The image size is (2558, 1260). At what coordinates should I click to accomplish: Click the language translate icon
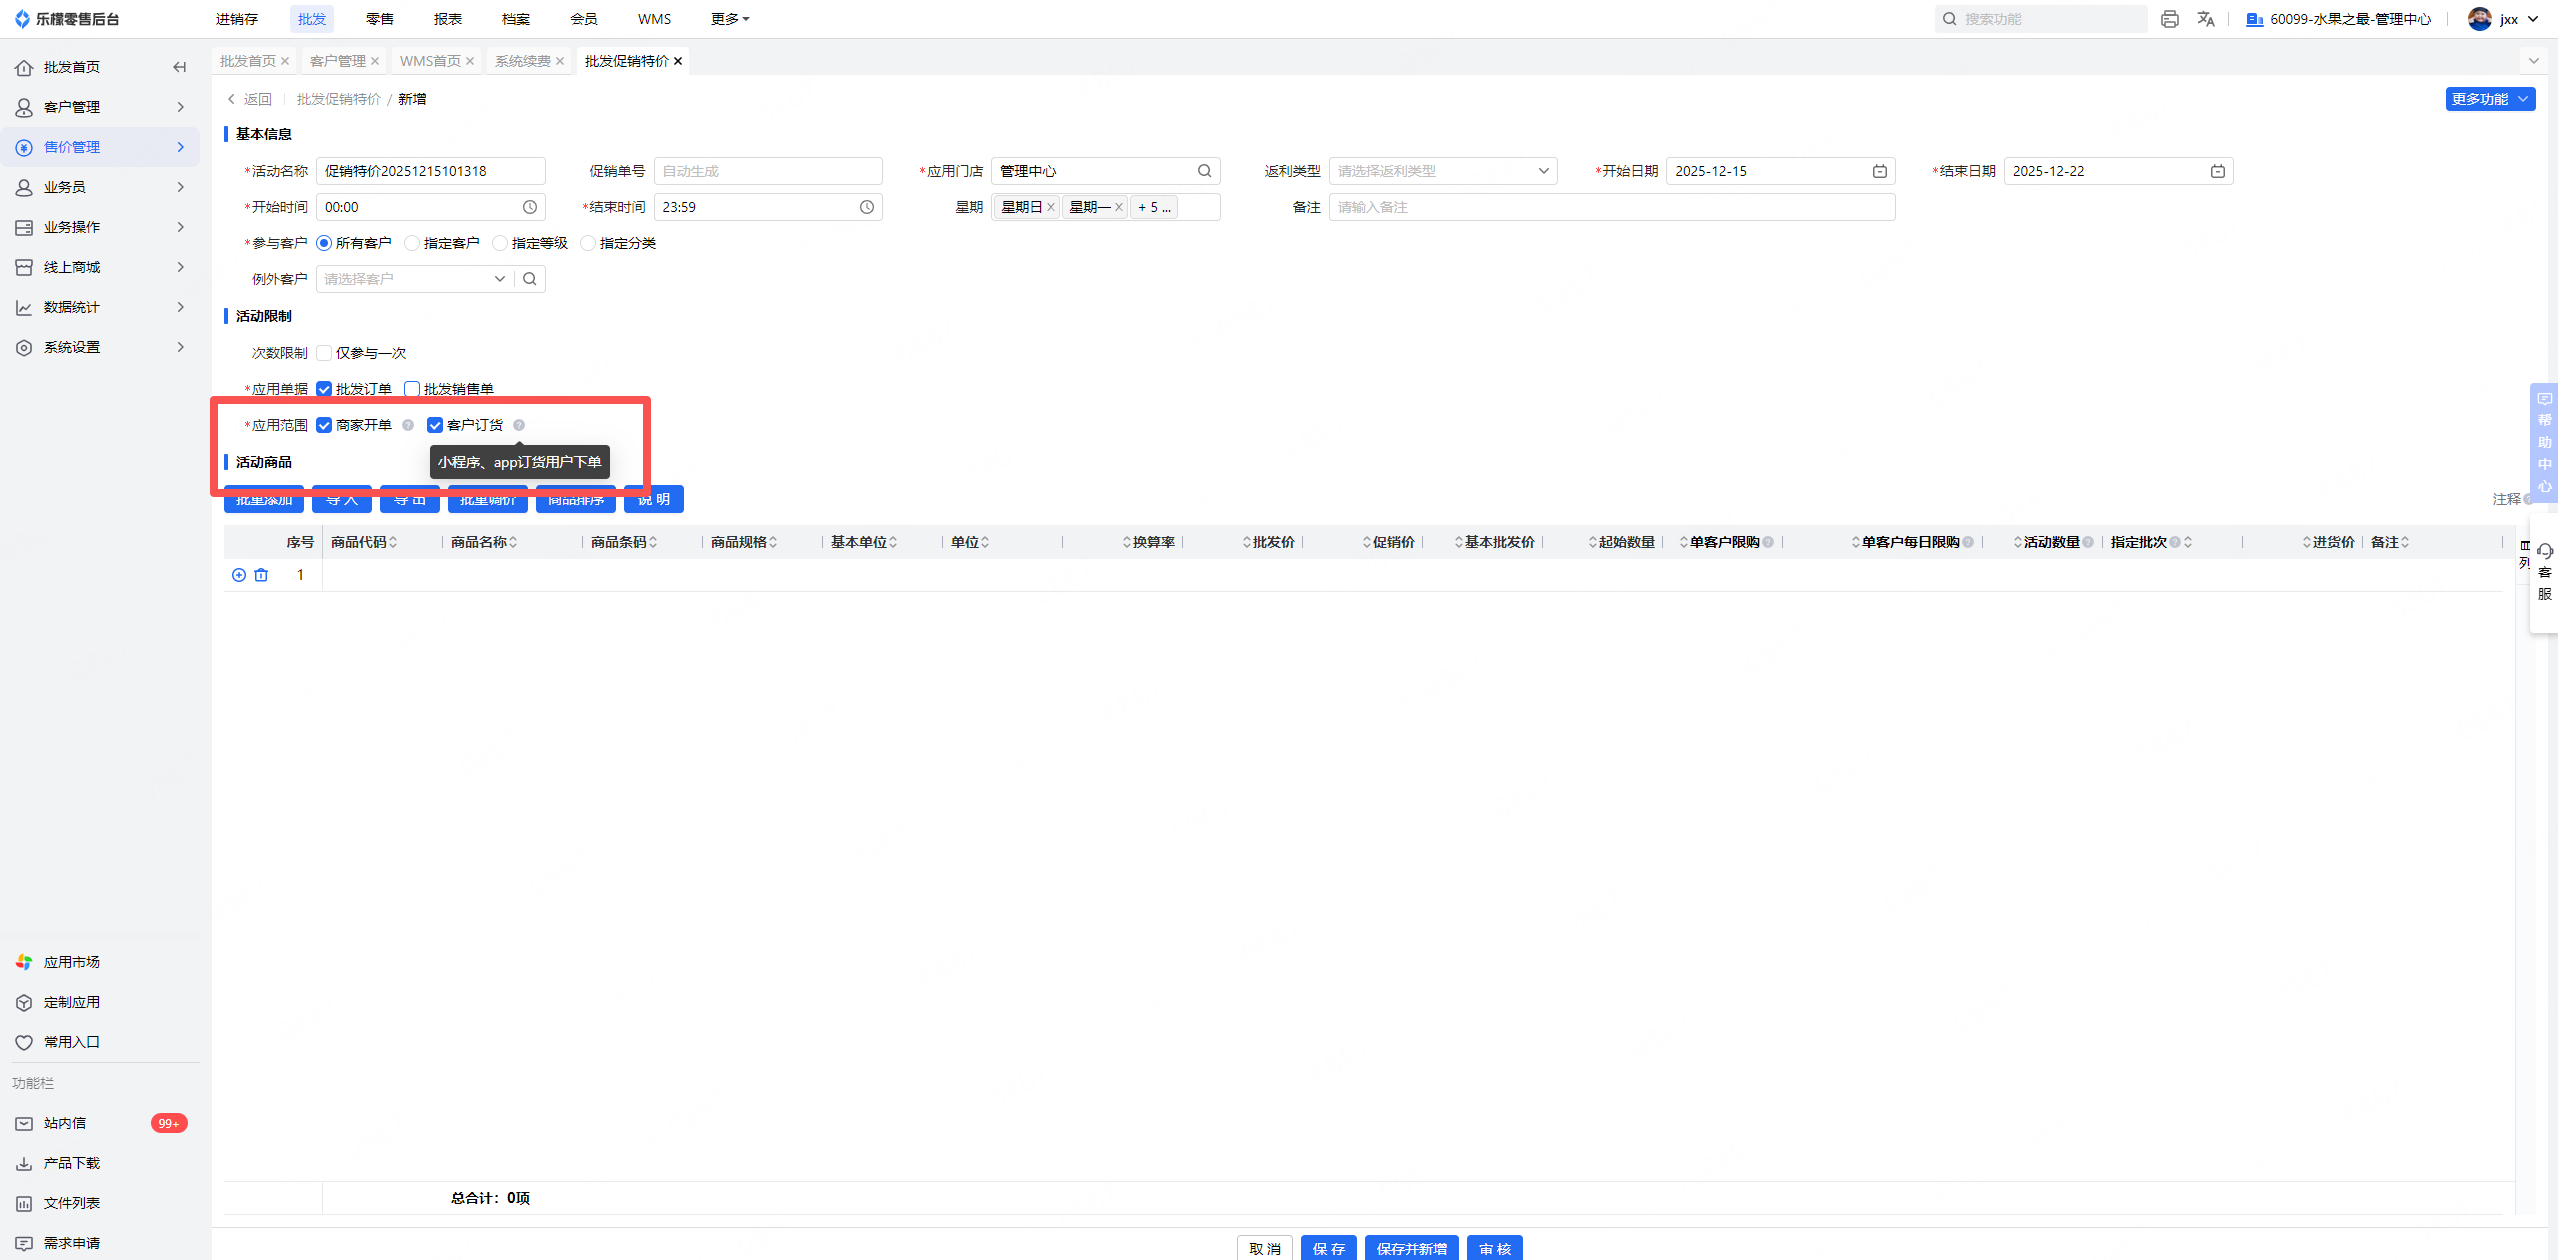(2206, 19)
